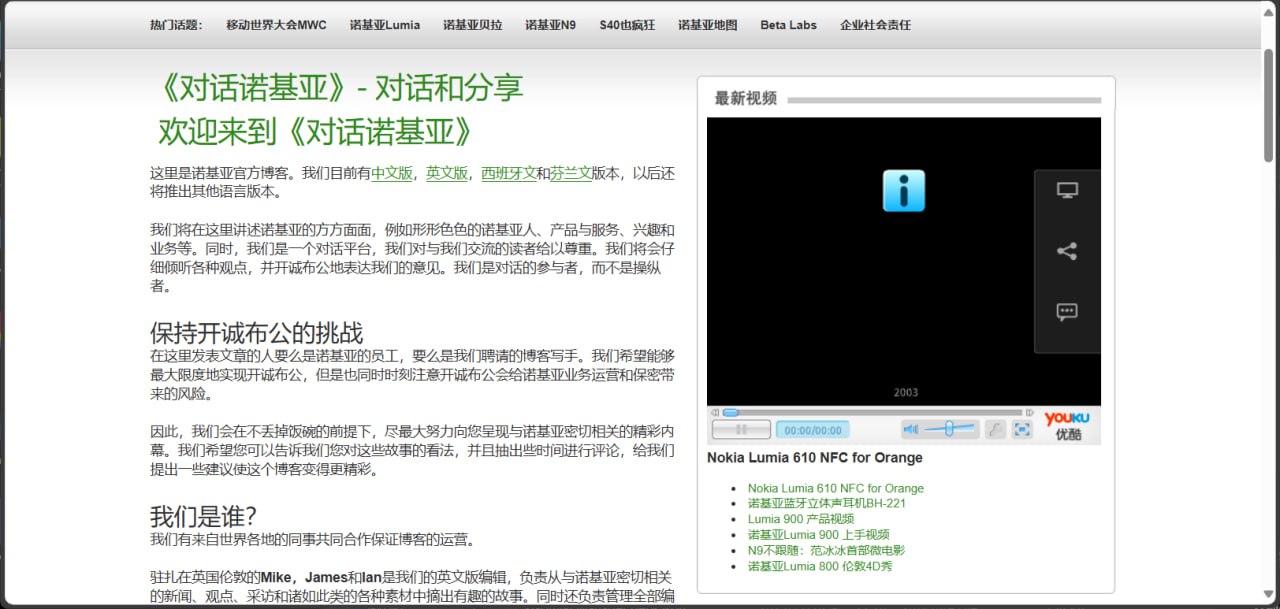
Task: Click the 欢迎来到《对话诺基亚》 heading
Action: pos(315,132)
